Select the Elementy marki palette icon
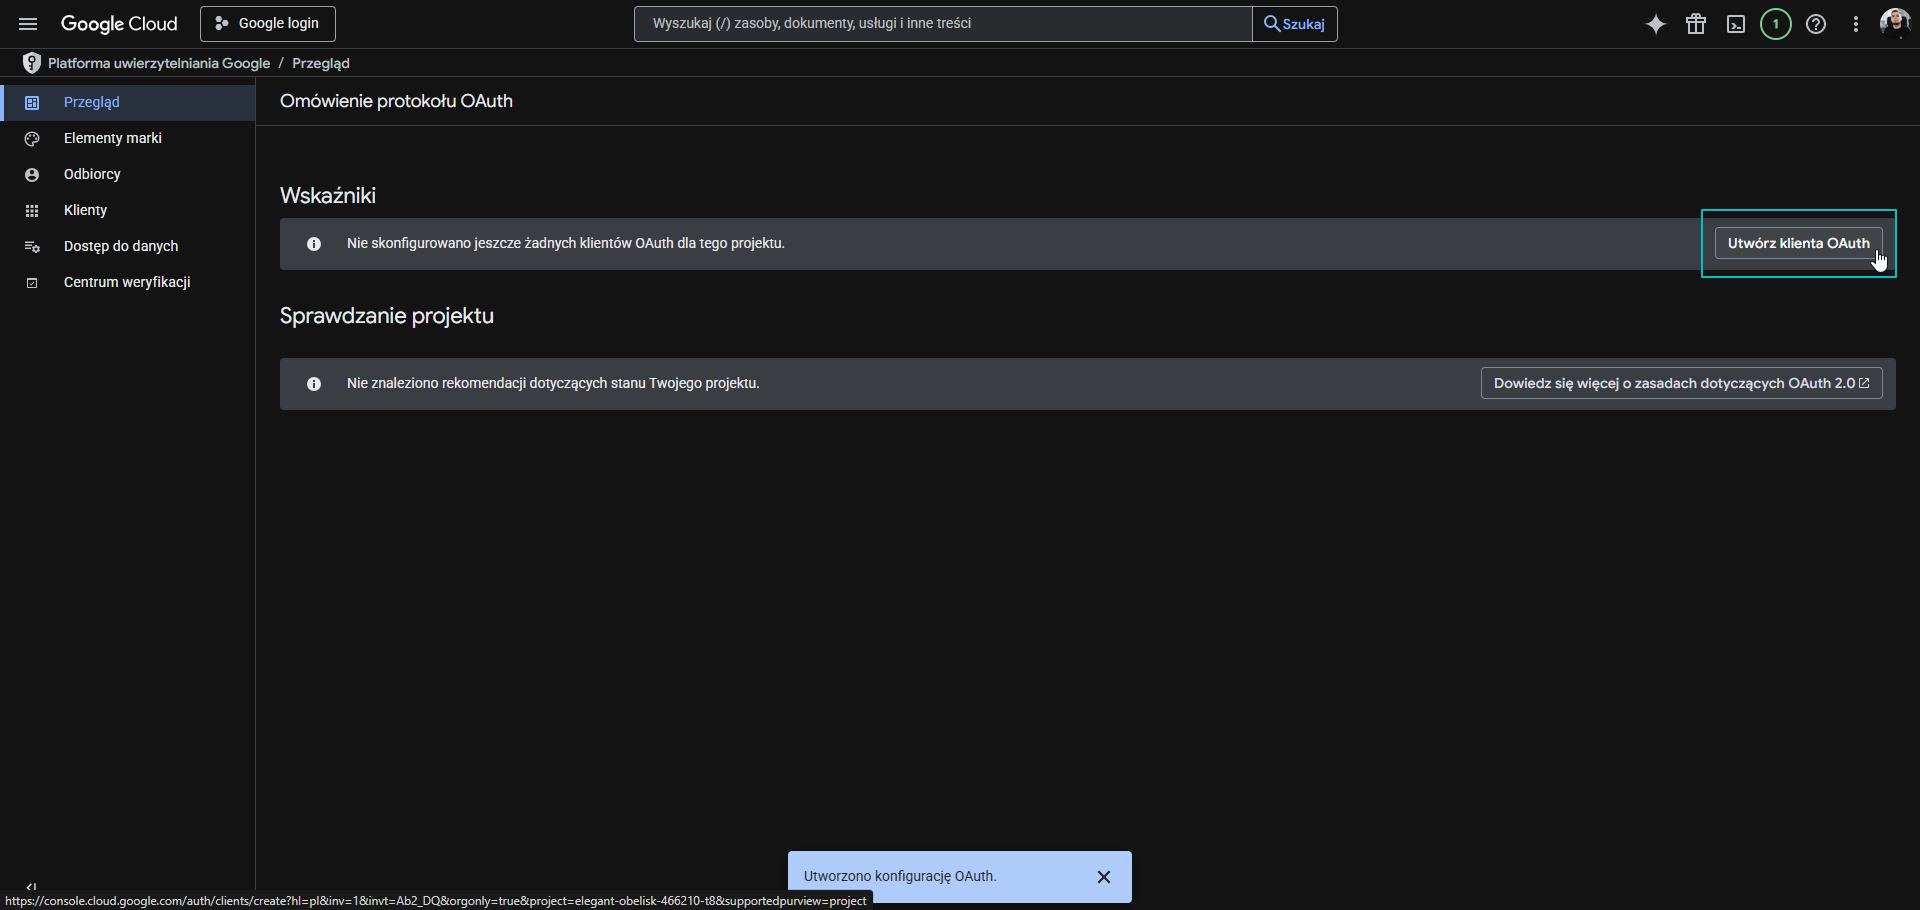 33,138
